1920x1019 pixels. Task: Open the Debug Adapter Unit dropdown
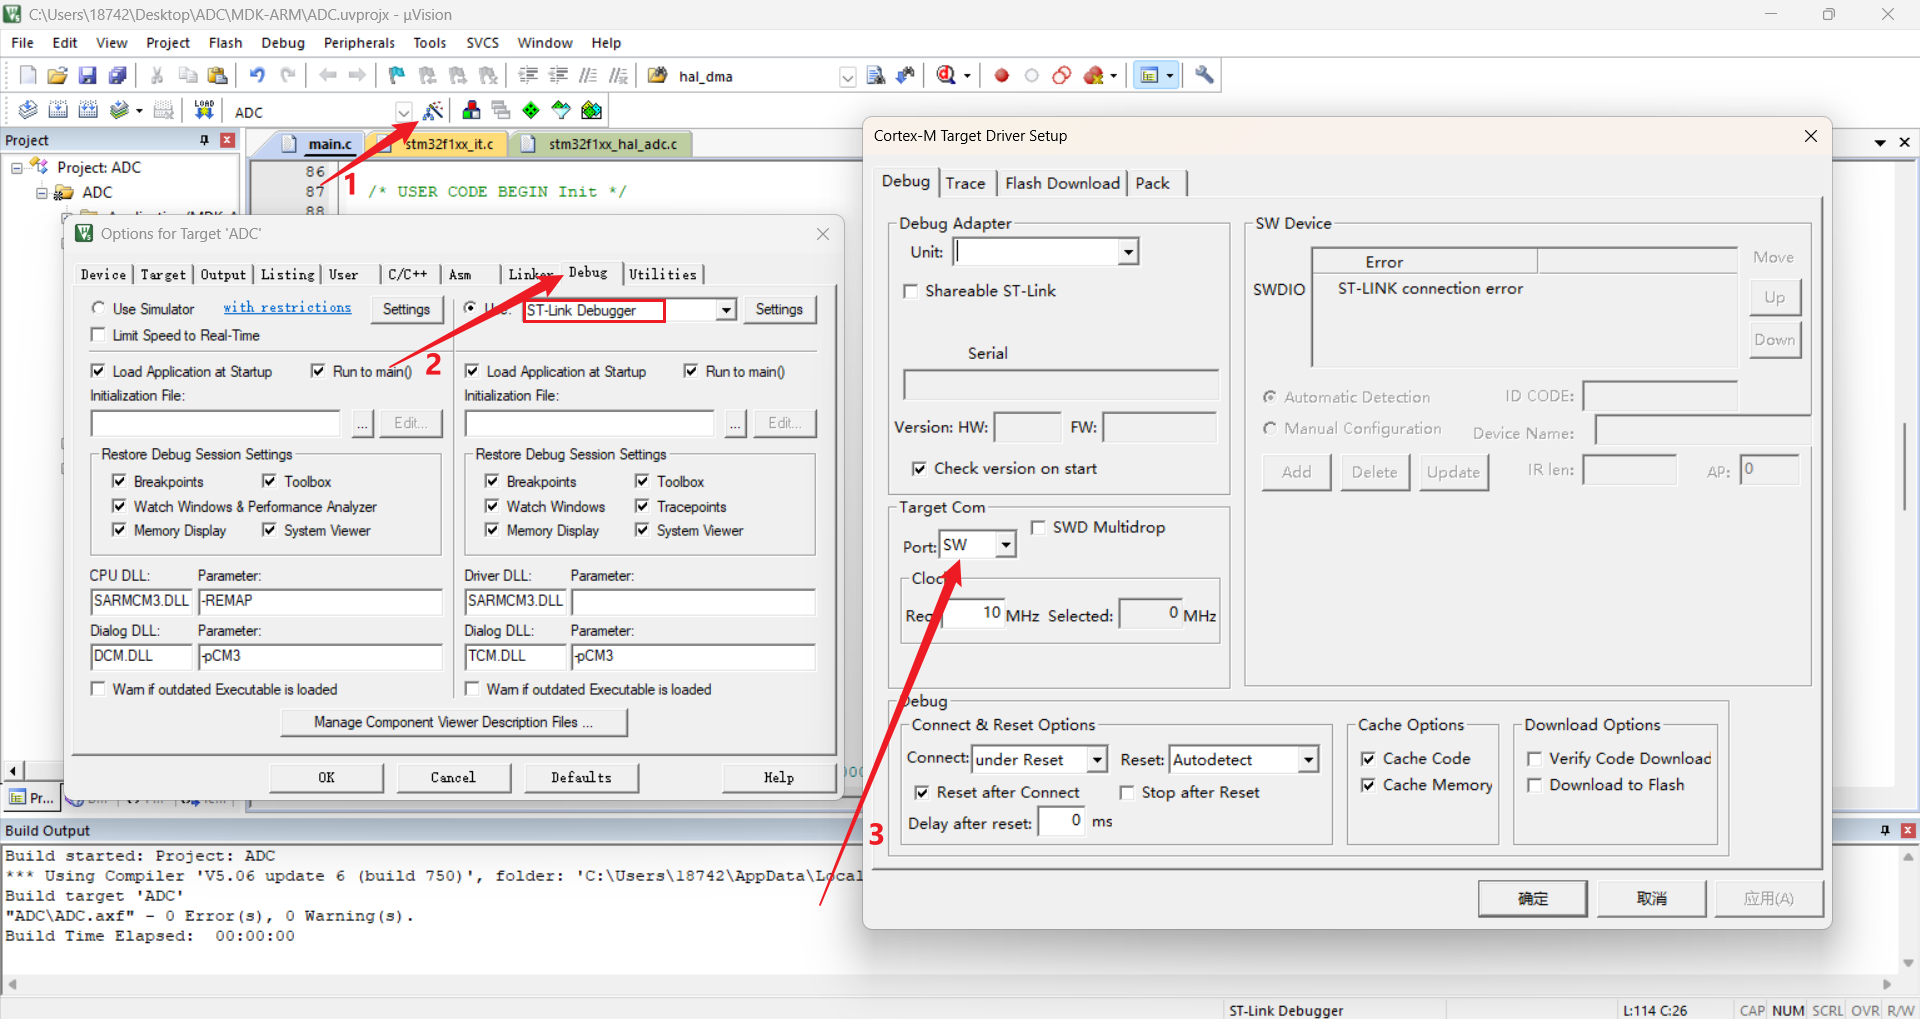[1128, 252]
